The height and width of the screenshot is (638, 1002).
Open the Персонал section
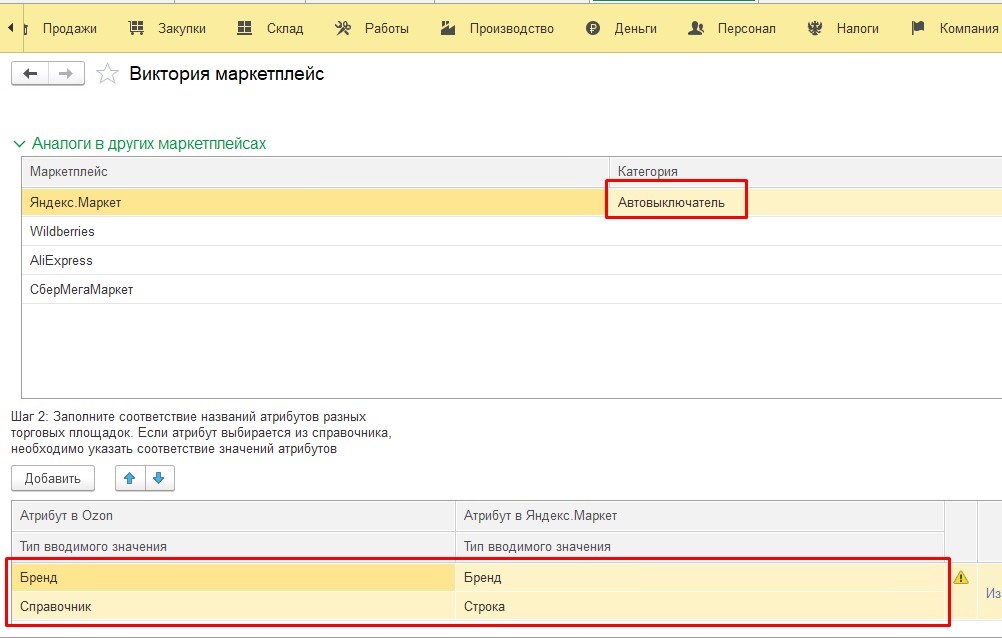[x=746, y=29]
